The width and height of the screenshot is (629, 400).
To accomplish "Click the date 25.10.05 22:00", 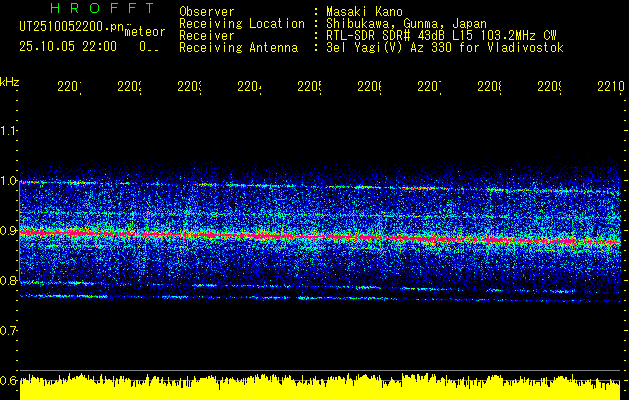I will (x=68, y=47).
